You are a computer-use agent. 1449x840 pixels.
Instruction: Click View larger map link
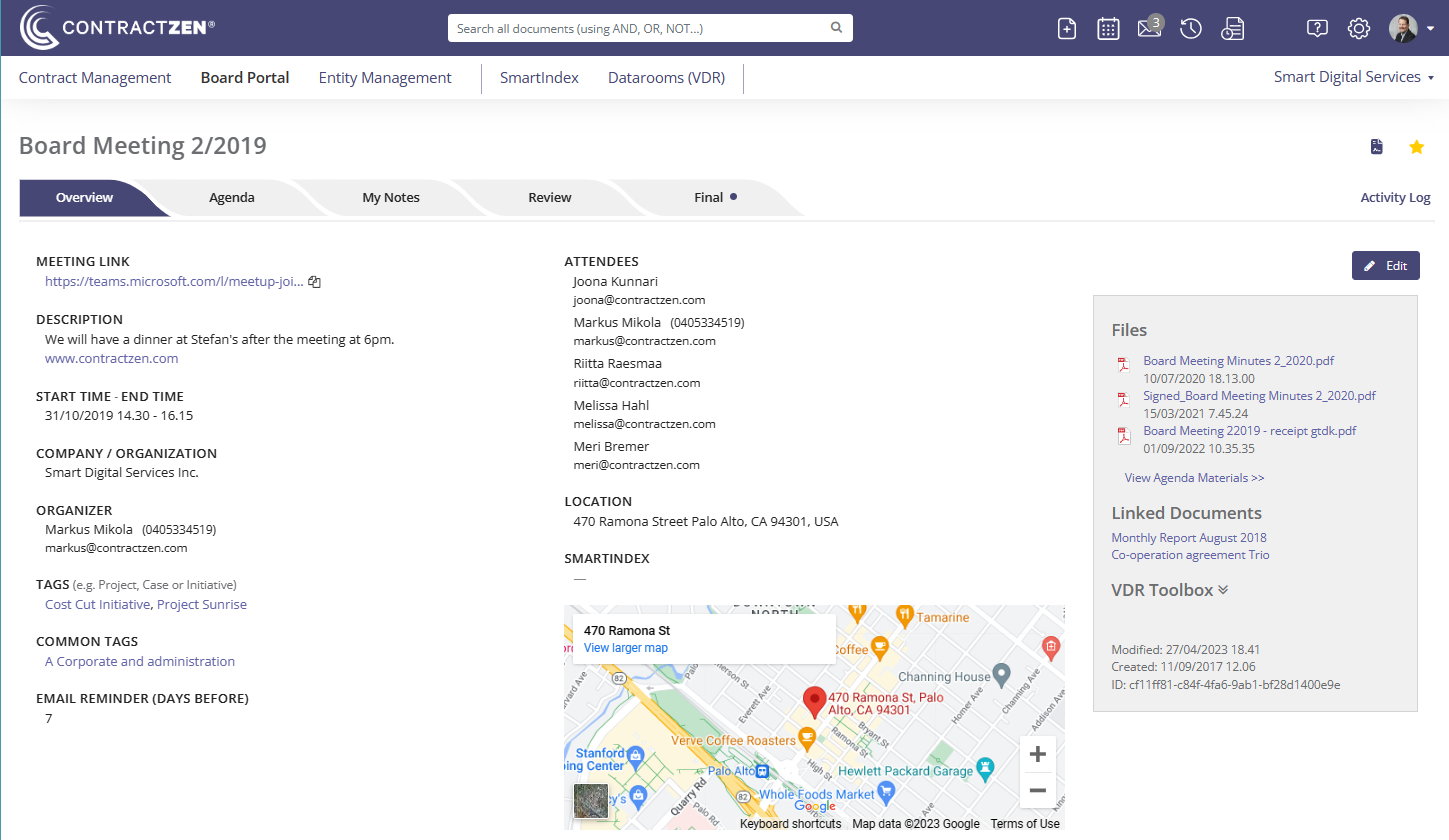[x=626, y=648]
